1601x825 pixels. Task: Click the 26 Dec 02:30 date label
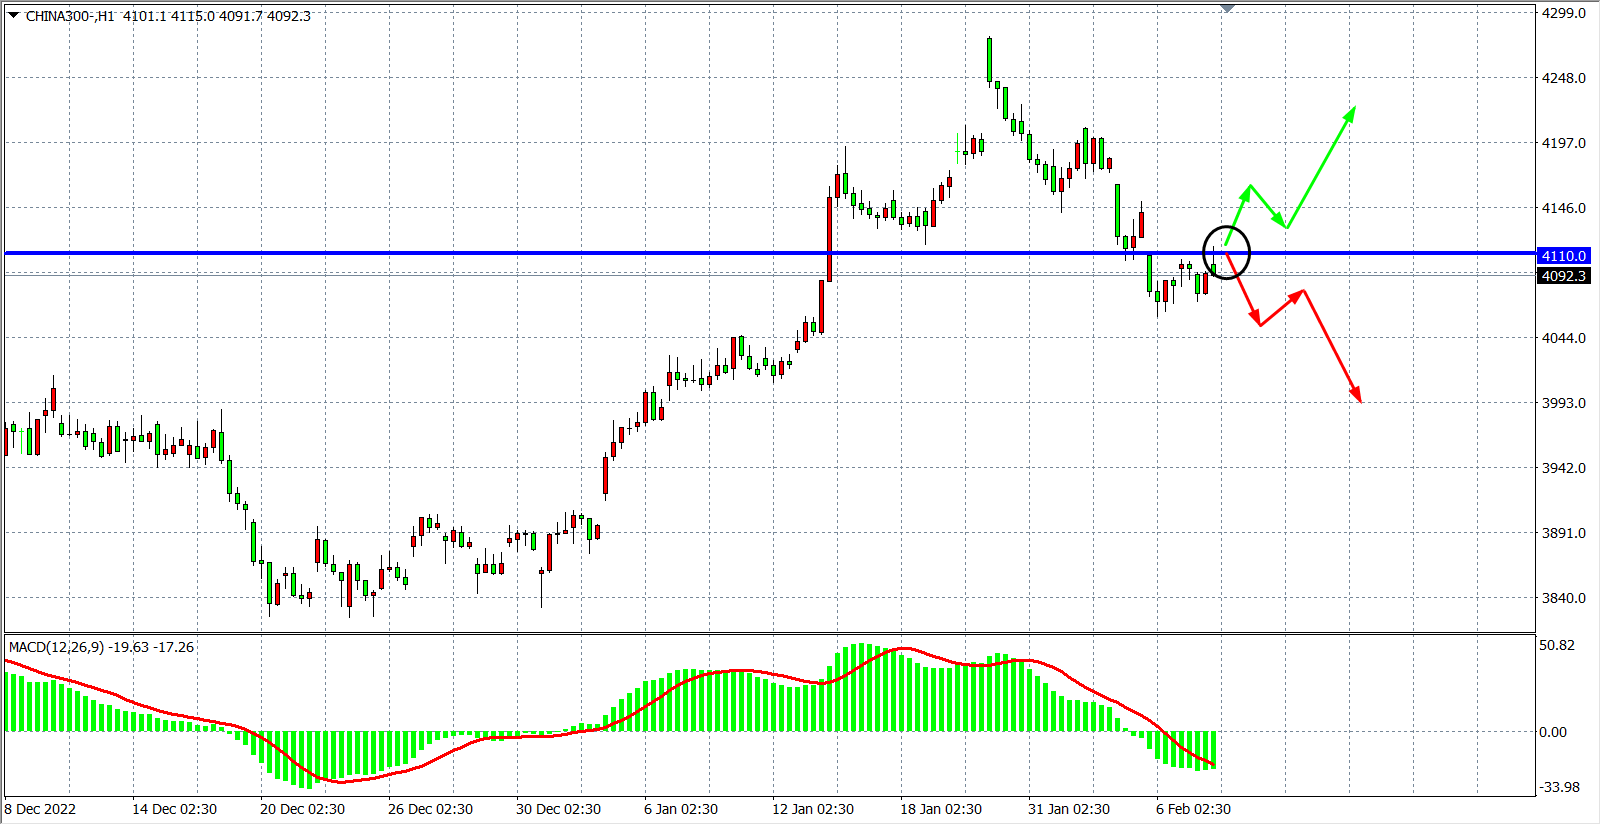tap(430, 809)
